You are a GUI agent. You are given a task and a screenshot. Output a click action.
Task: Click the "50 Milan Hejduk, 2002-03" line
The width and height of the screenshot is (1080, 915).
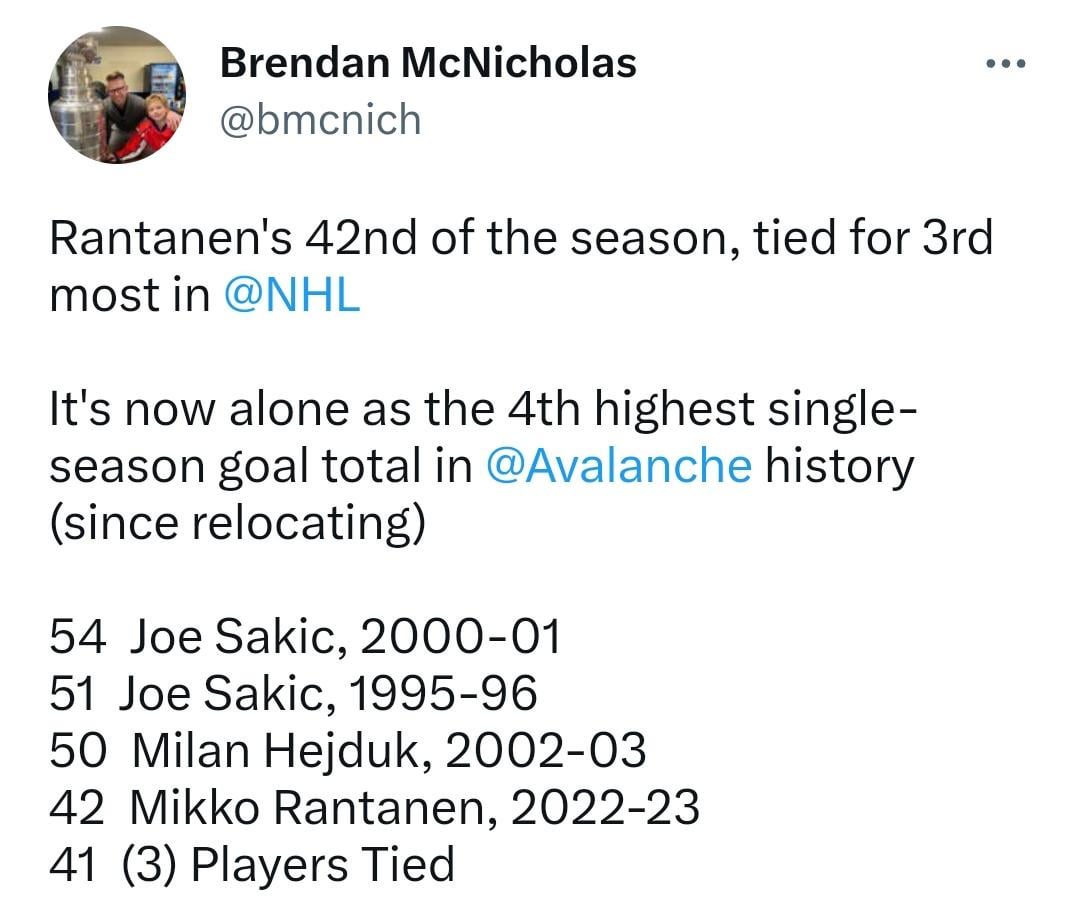point(347,751)
